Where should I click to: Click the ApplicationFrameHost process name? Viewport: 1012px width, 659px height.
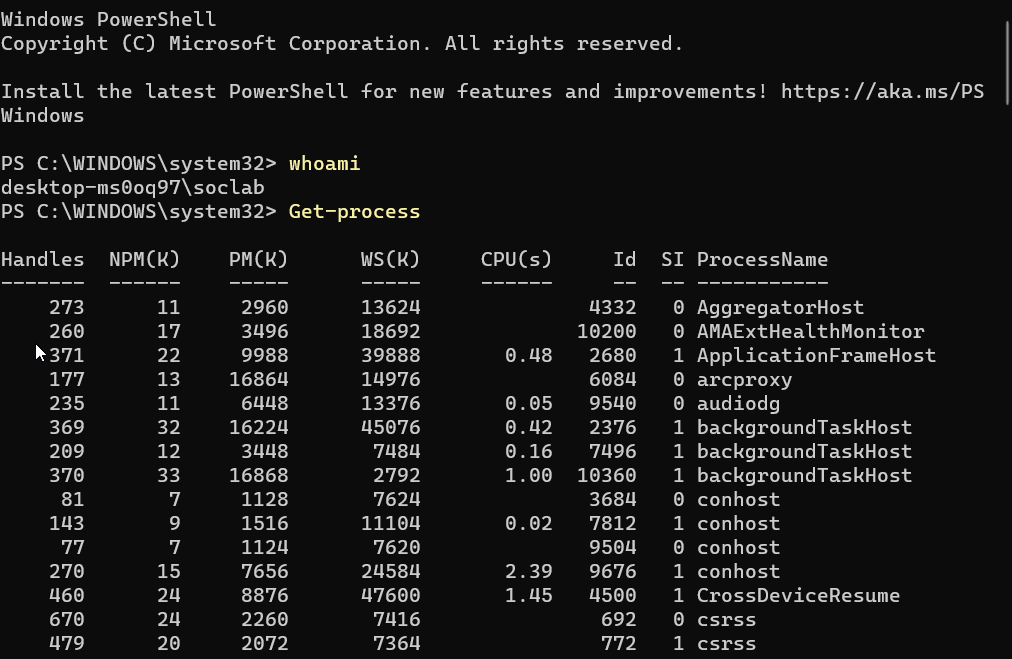click(816, 355)
